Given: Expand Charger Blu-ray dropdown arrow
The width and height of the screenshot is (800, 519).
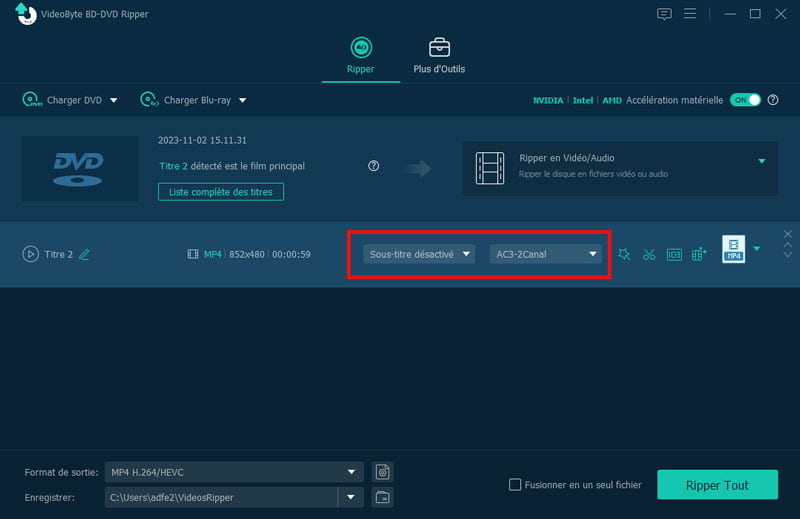Looking at the screenshot, I should (x=243, y=101).
